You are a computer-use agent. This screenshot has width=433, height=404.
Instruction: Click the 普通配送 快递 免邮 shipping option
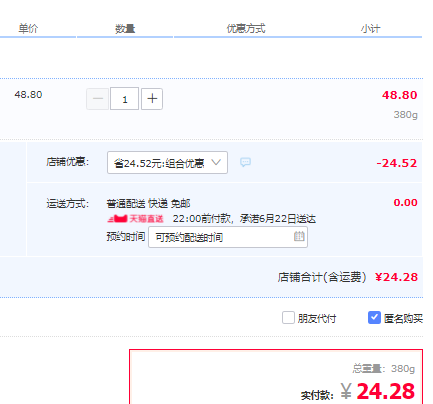point(148,203)
